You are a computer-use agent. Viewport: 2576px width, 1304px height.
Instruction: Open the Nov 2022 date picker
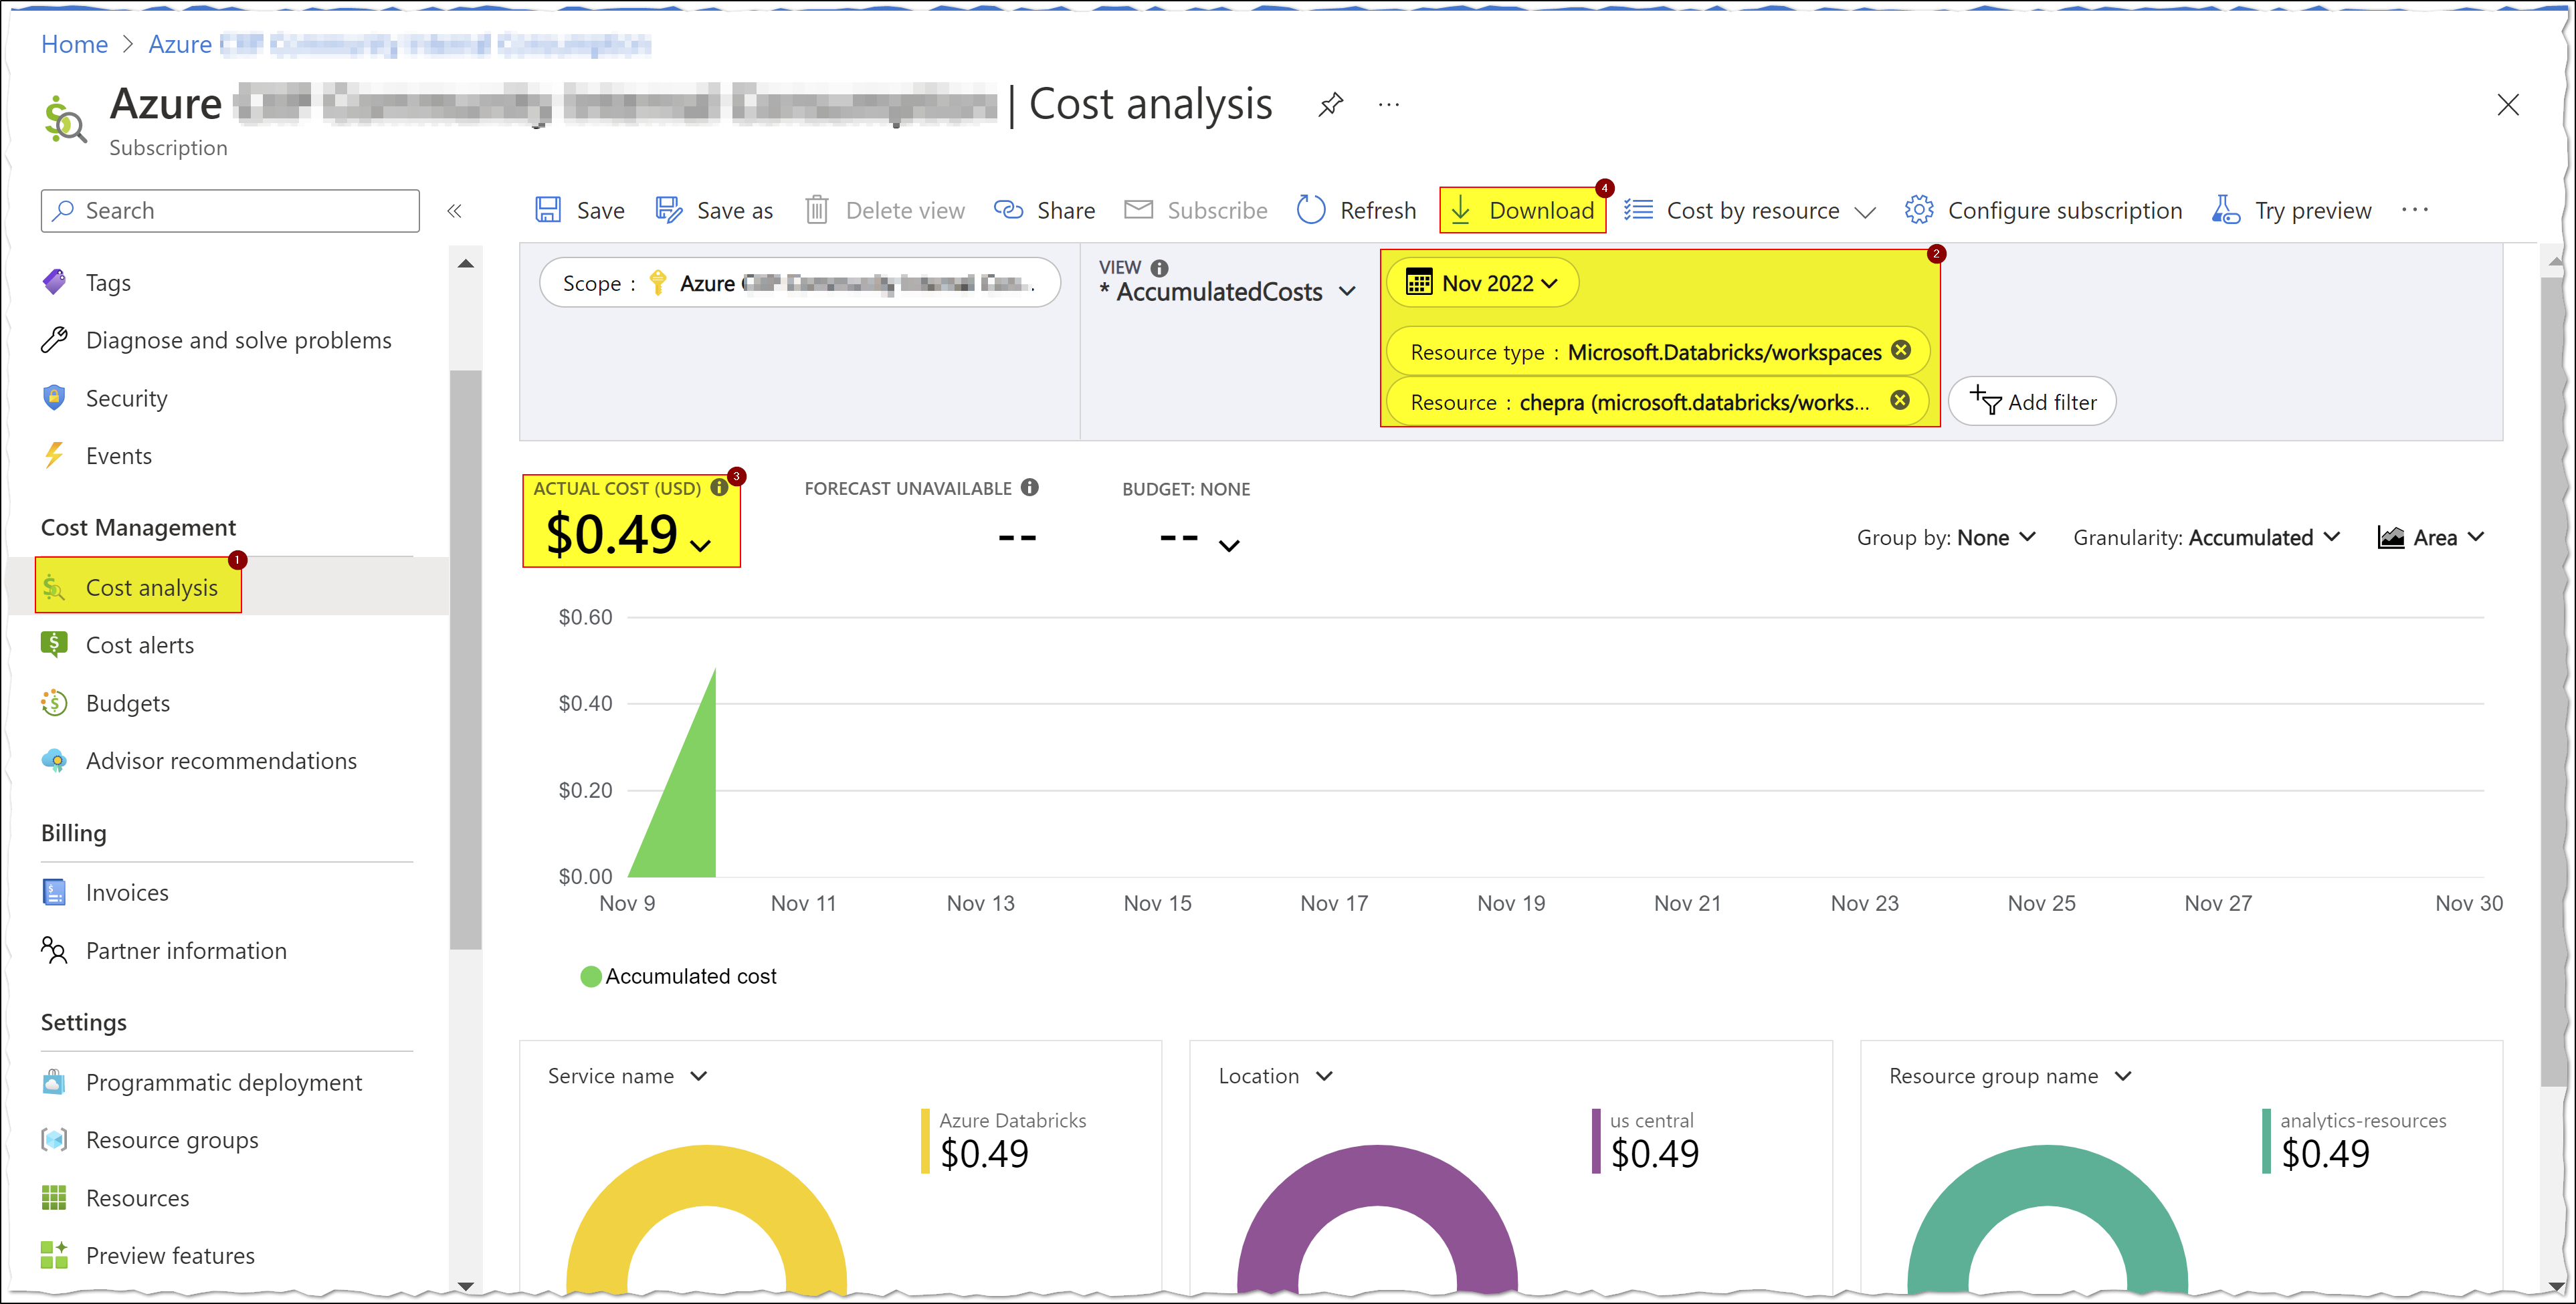click(x=1483, y=283)
